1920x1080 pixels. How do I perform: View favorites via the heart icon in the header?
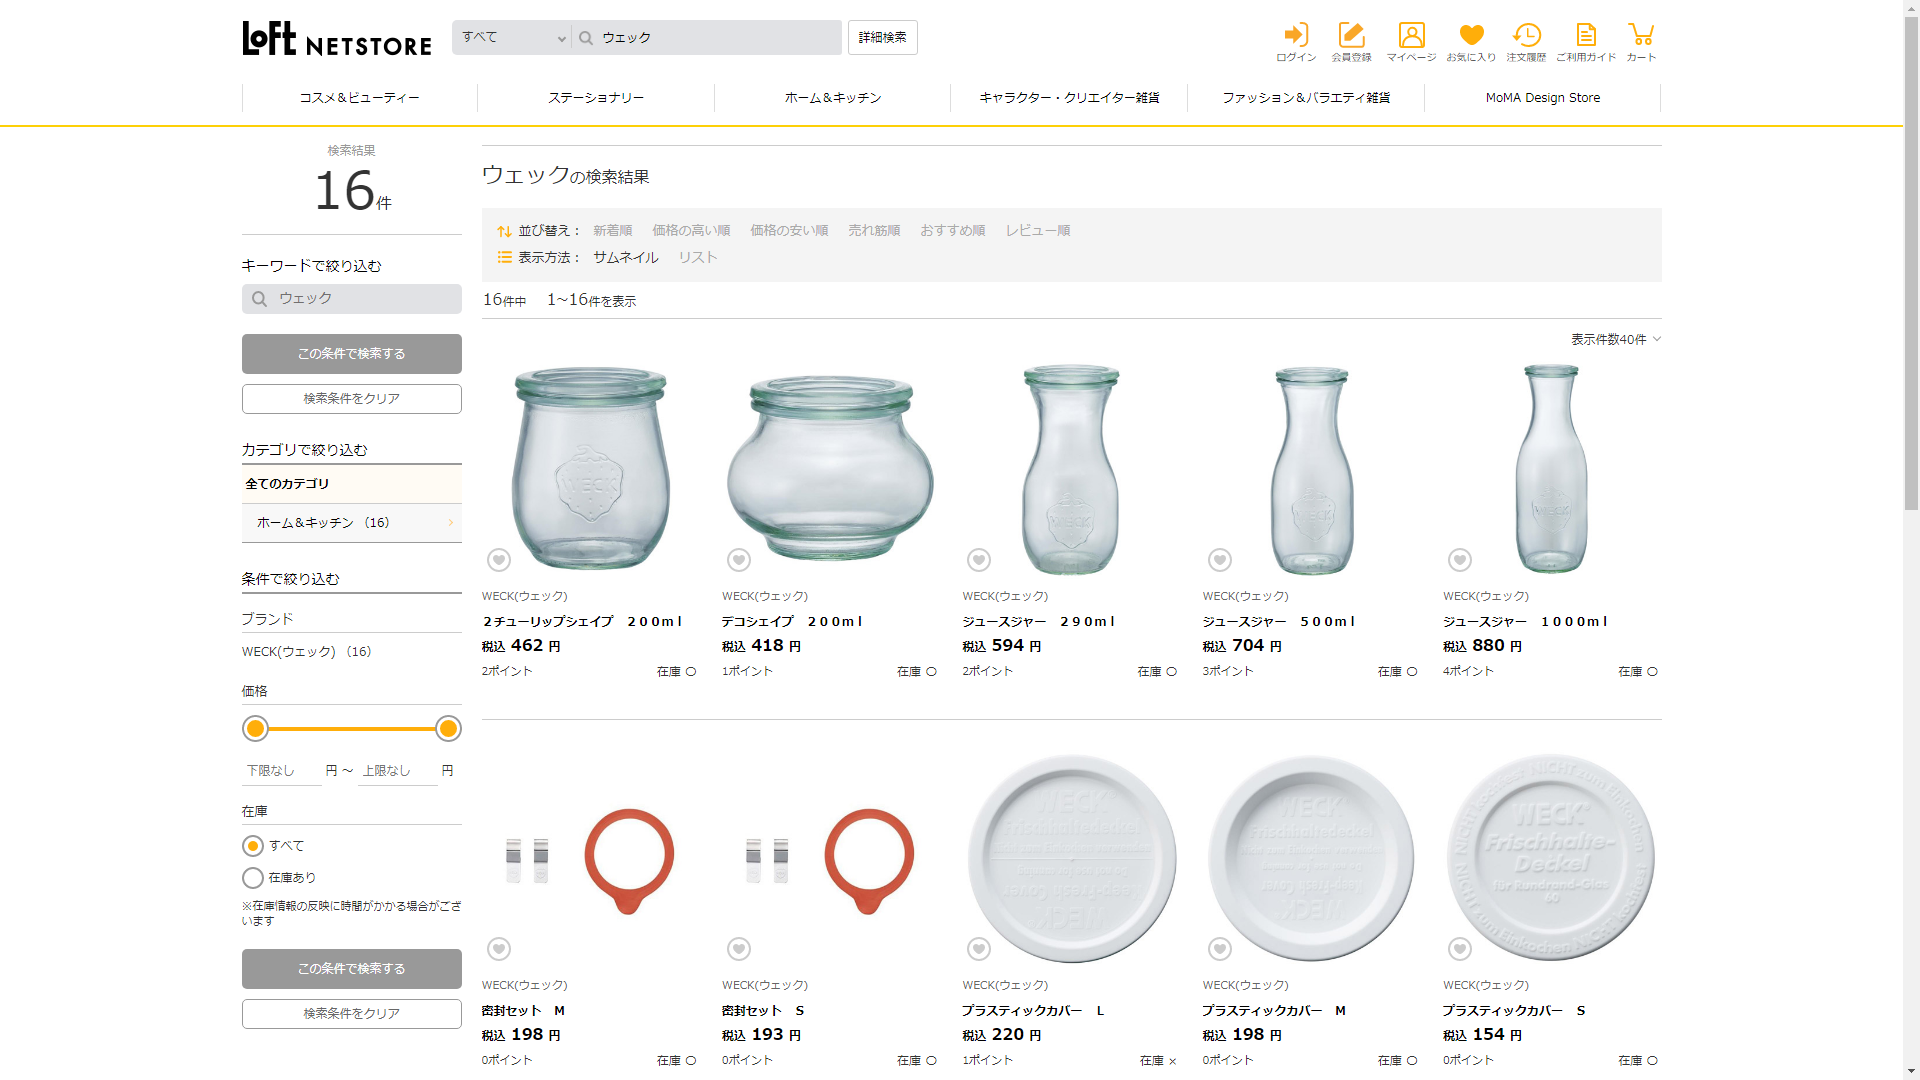click(x=1471, y=41)
